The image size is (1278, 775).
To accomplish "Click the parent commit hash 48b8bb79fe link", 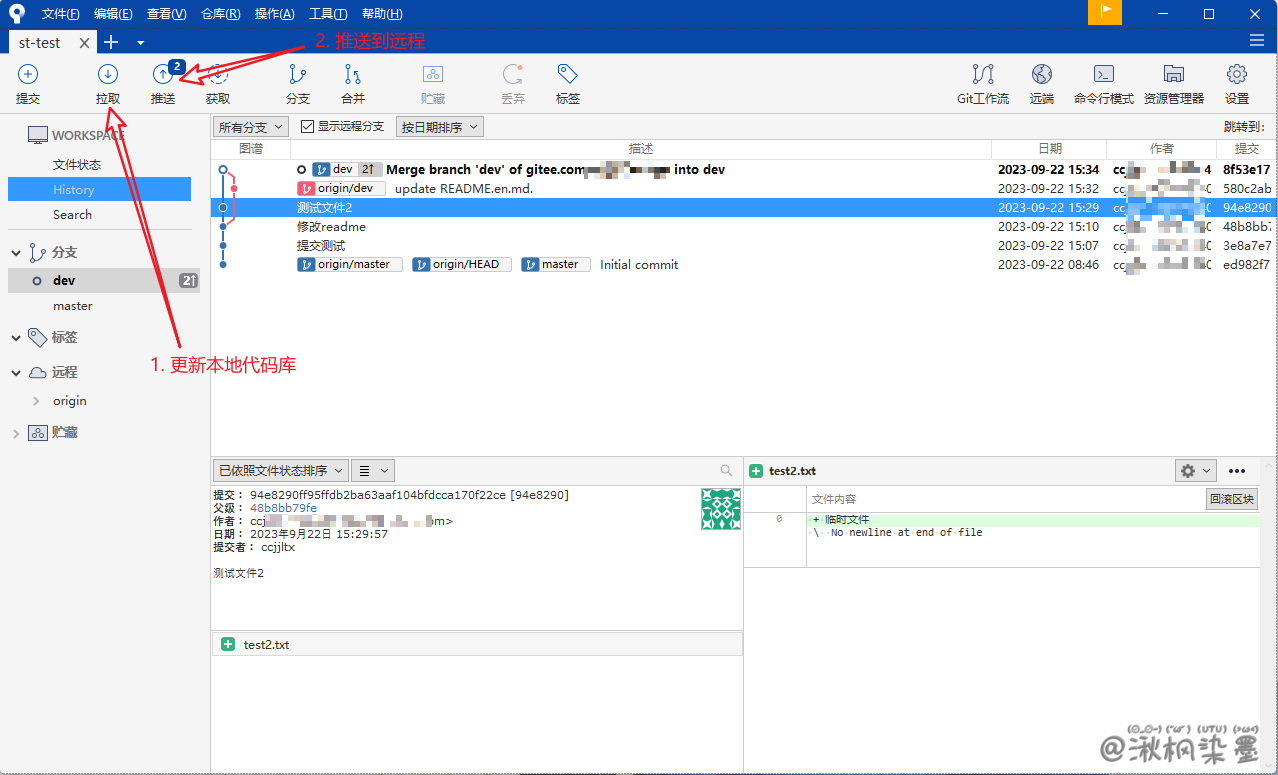I will click(283, 508).
